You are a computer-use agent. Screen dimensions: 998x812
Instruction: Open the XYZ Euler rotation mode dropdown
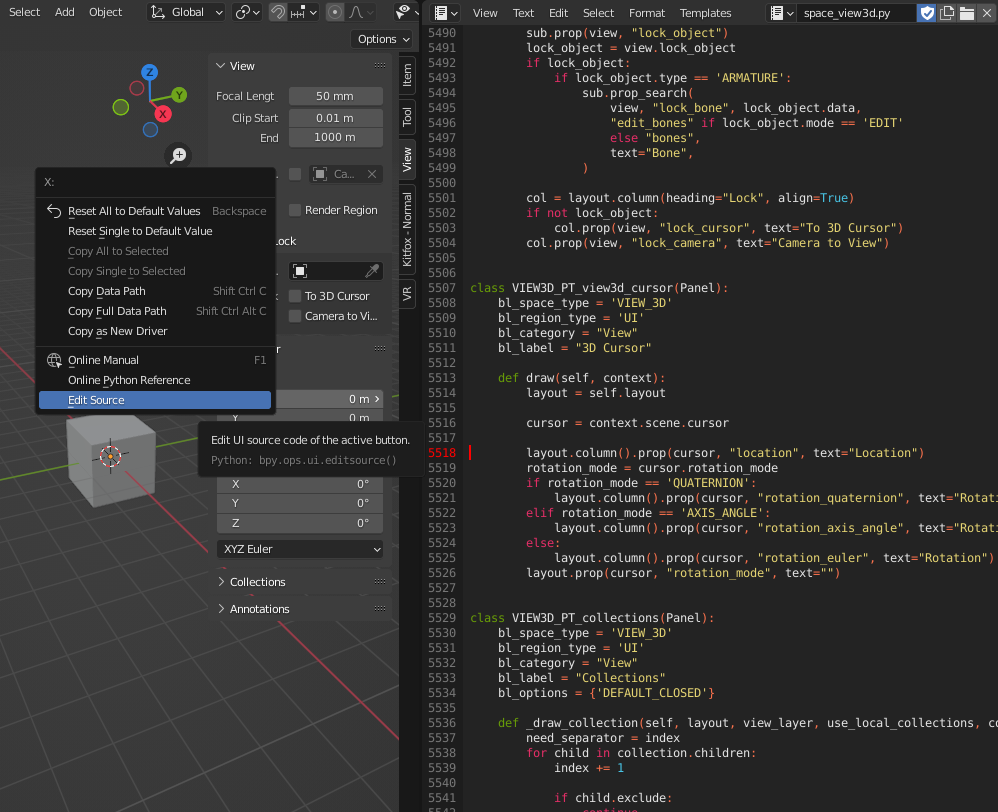coord(300,549)
